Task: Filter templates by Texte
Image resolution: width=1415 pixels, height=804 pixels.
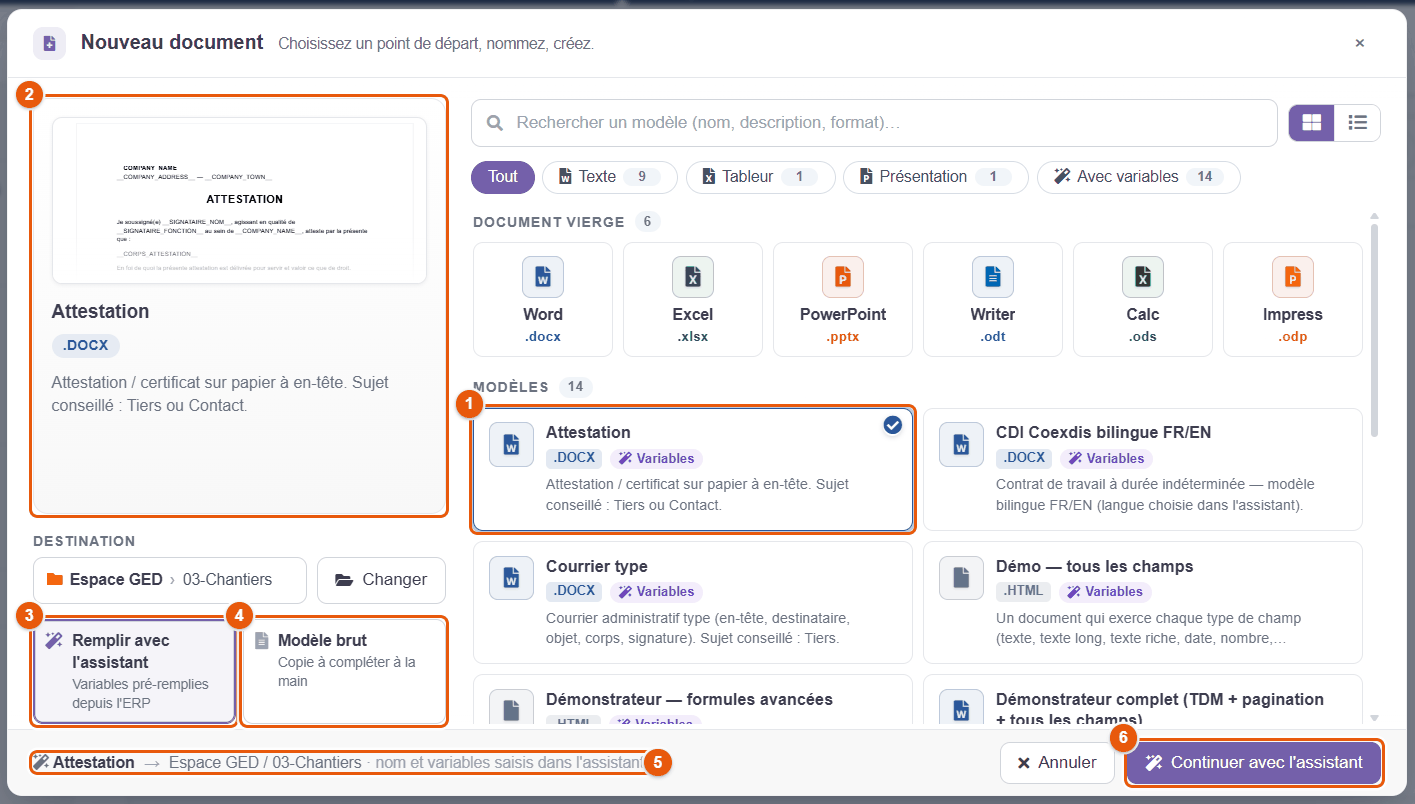Action: click(610, 177)
